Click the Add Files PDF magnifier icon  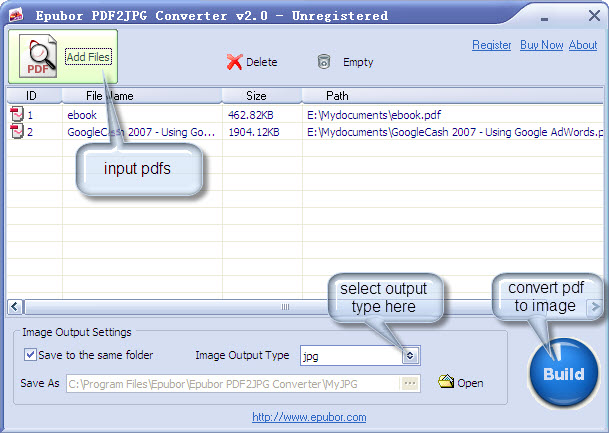pyautogui.click(x=38, y=56)
